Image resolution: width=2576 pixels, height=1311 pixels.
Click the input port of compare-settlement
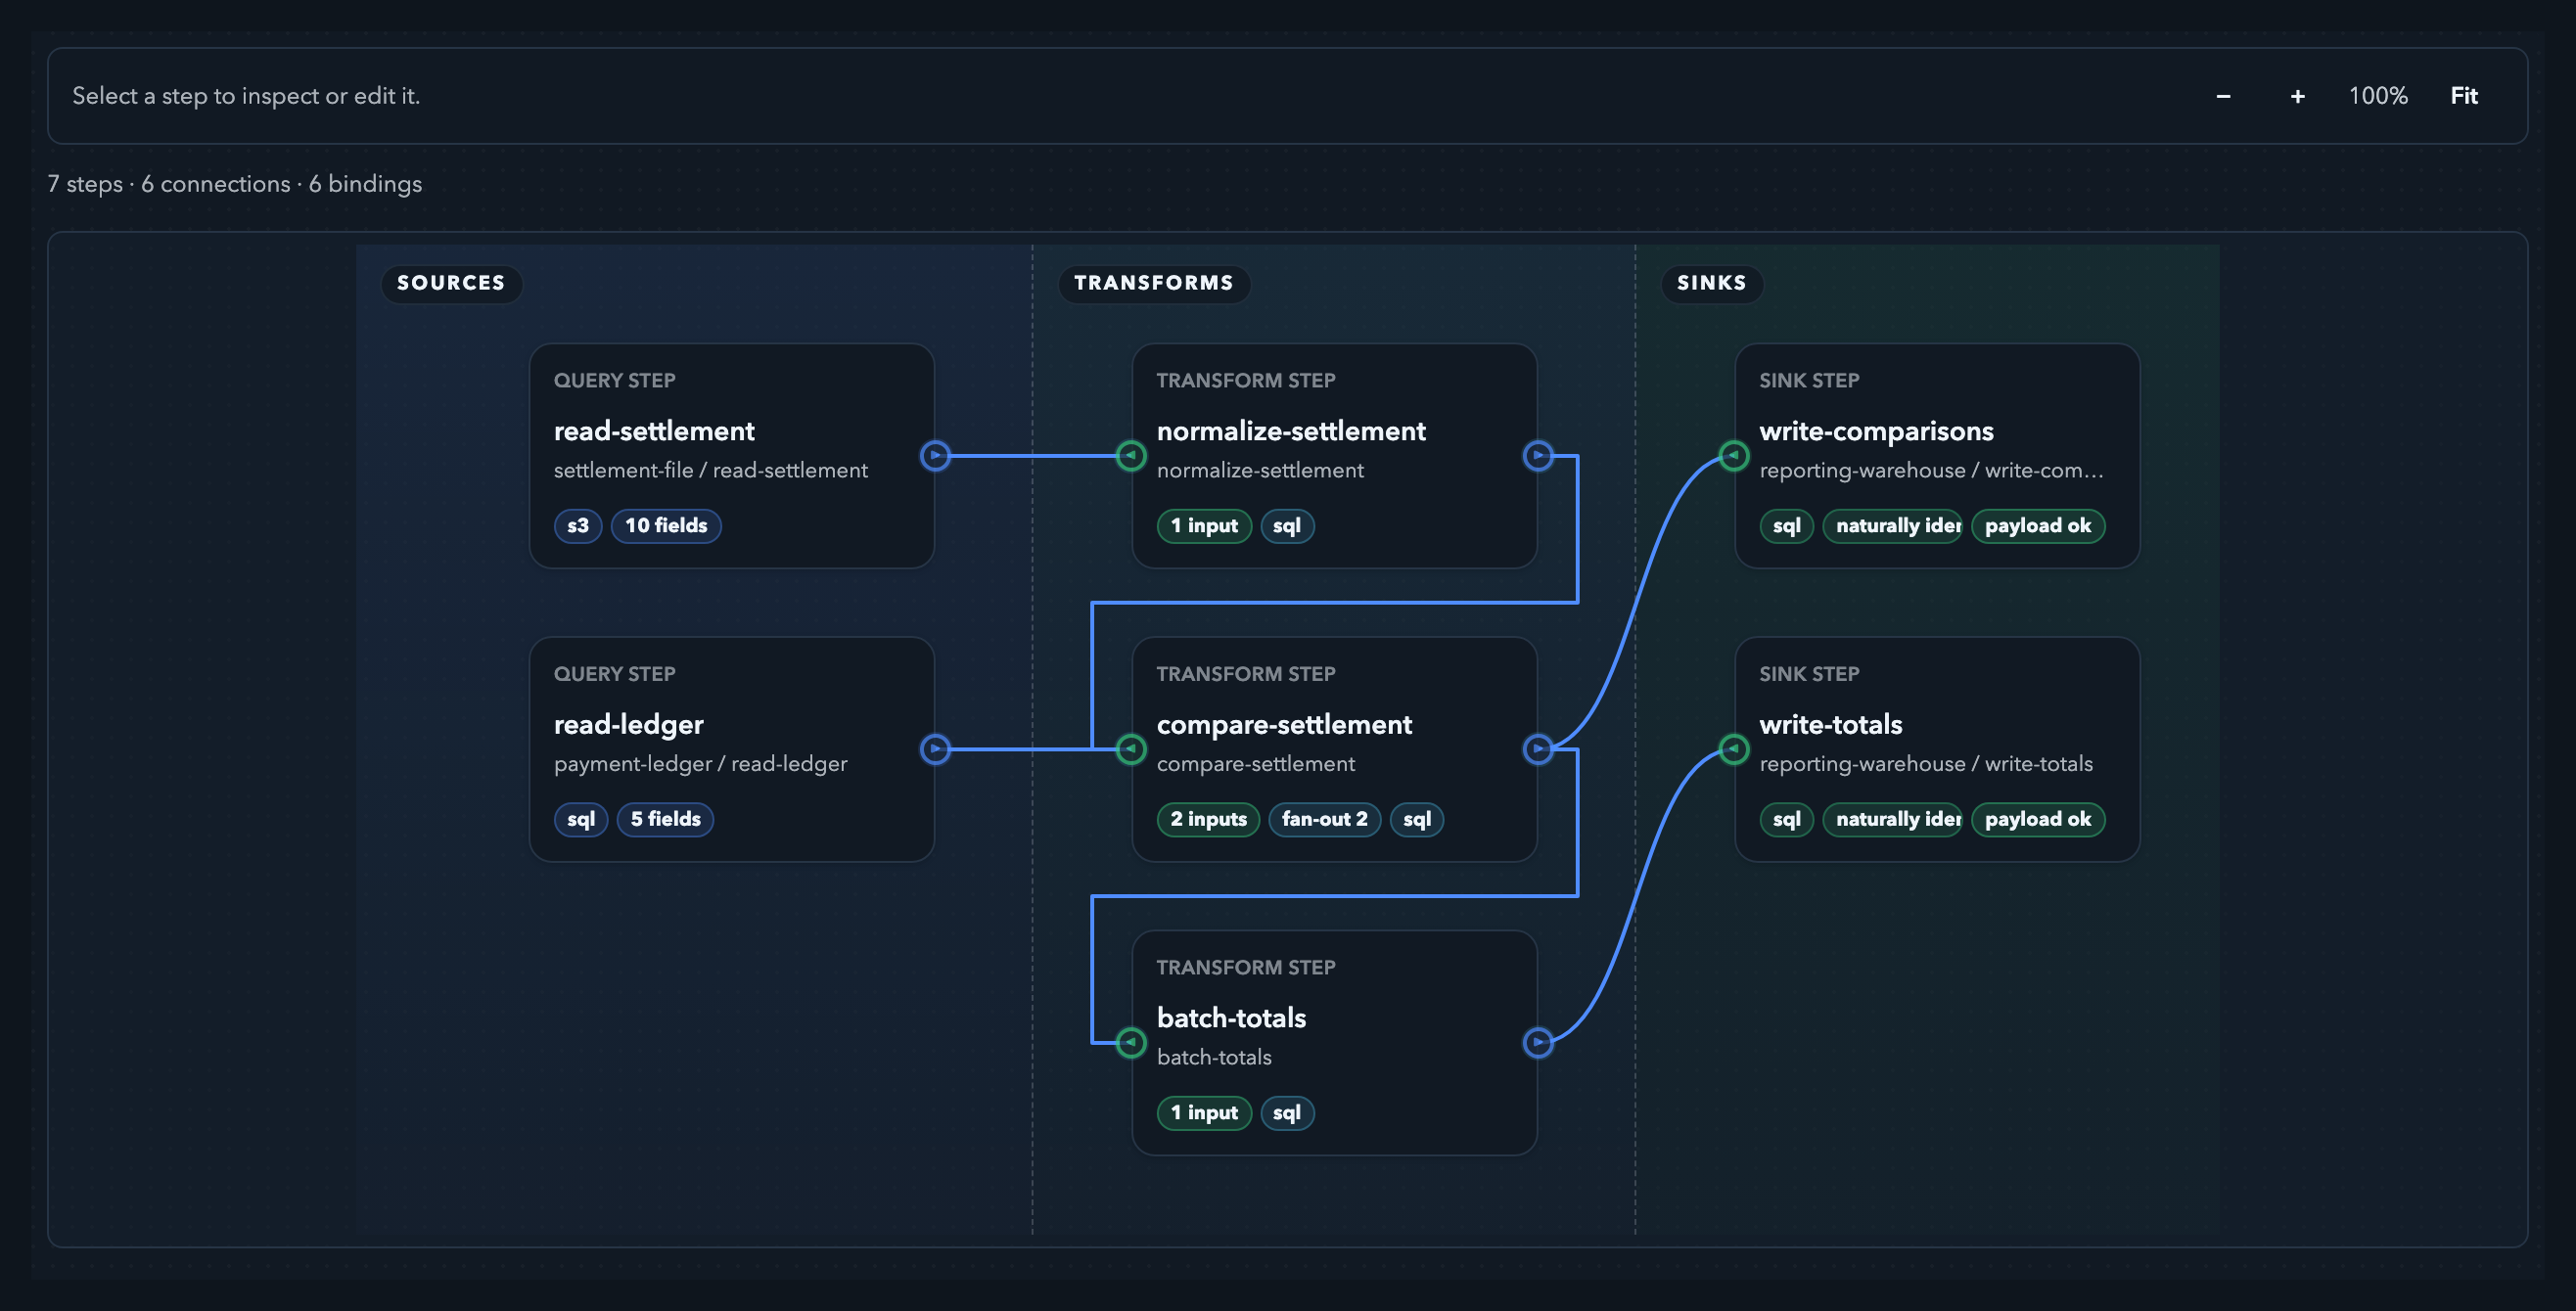1131,749
